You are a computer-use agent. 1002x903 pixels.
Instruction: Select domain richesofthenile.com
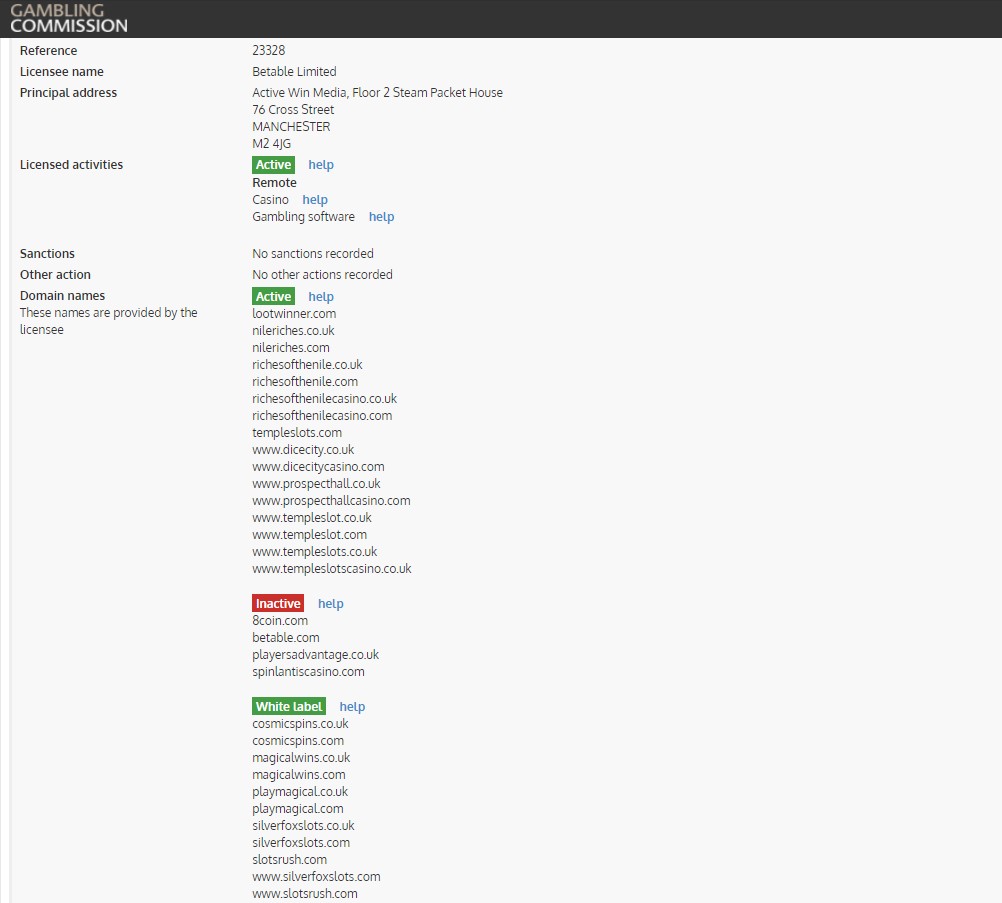(305, 382)
